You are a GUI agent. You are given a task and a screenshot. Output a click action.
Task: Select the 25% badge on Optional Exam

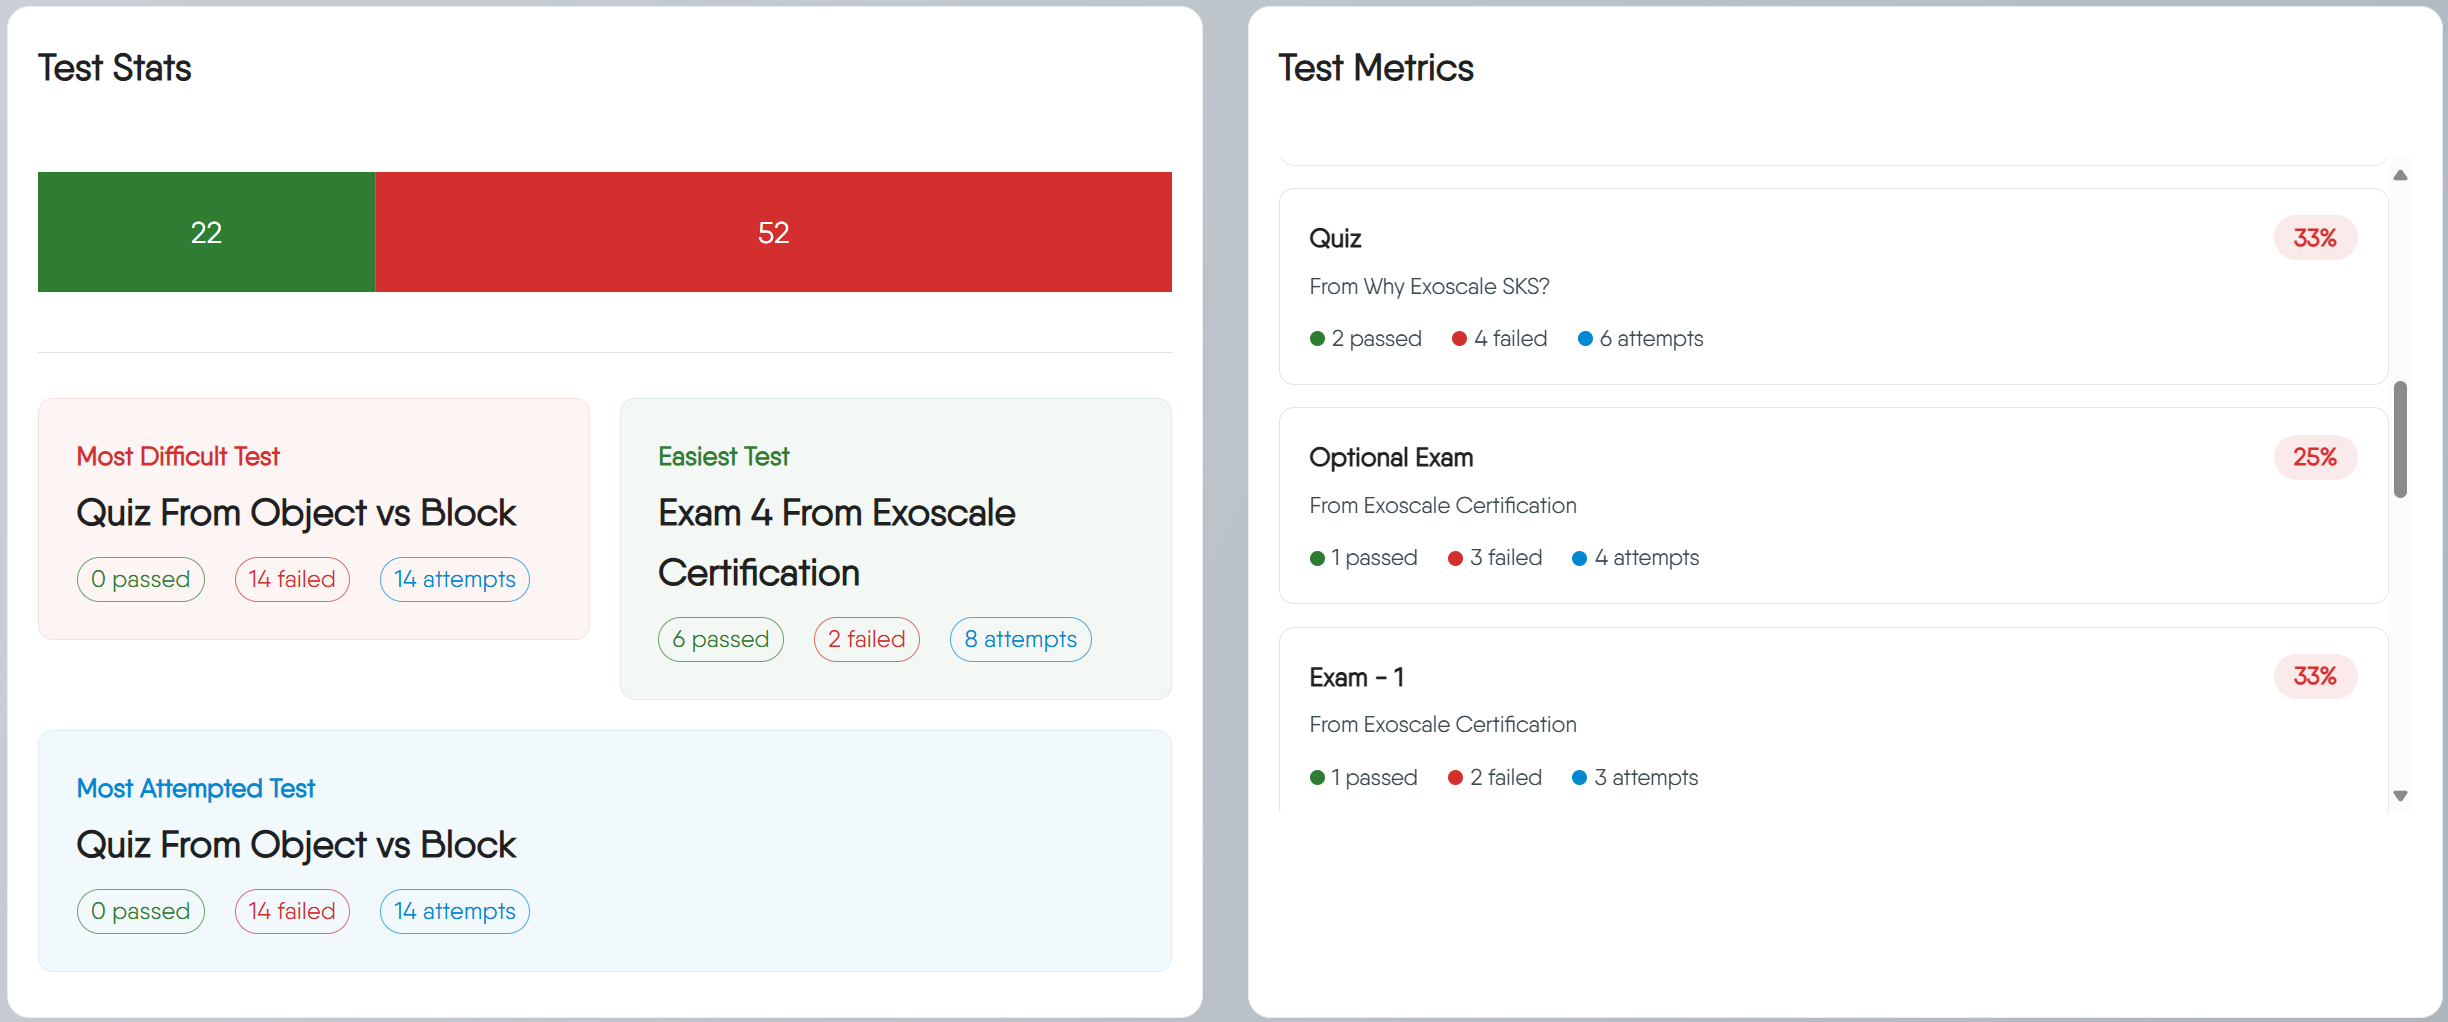2315,457
